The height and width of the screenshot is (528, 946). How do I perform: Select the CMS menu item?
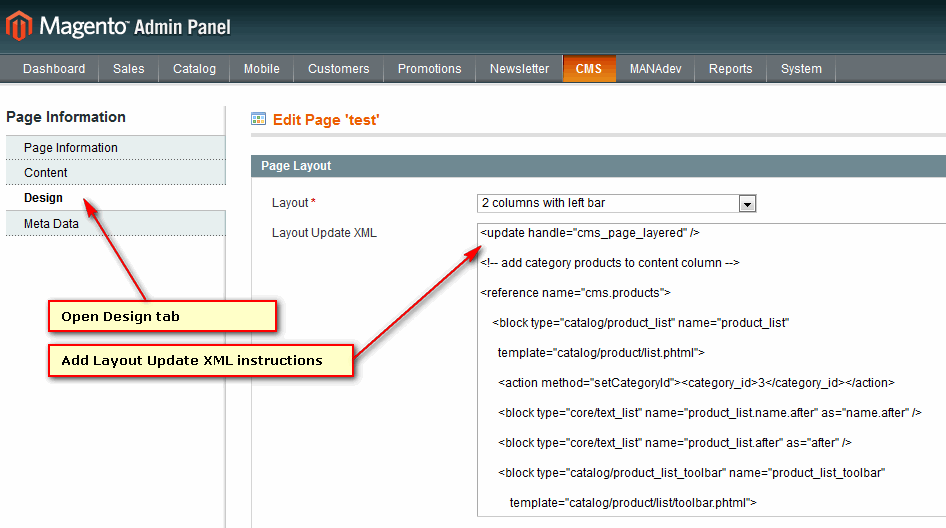[589, 69]
